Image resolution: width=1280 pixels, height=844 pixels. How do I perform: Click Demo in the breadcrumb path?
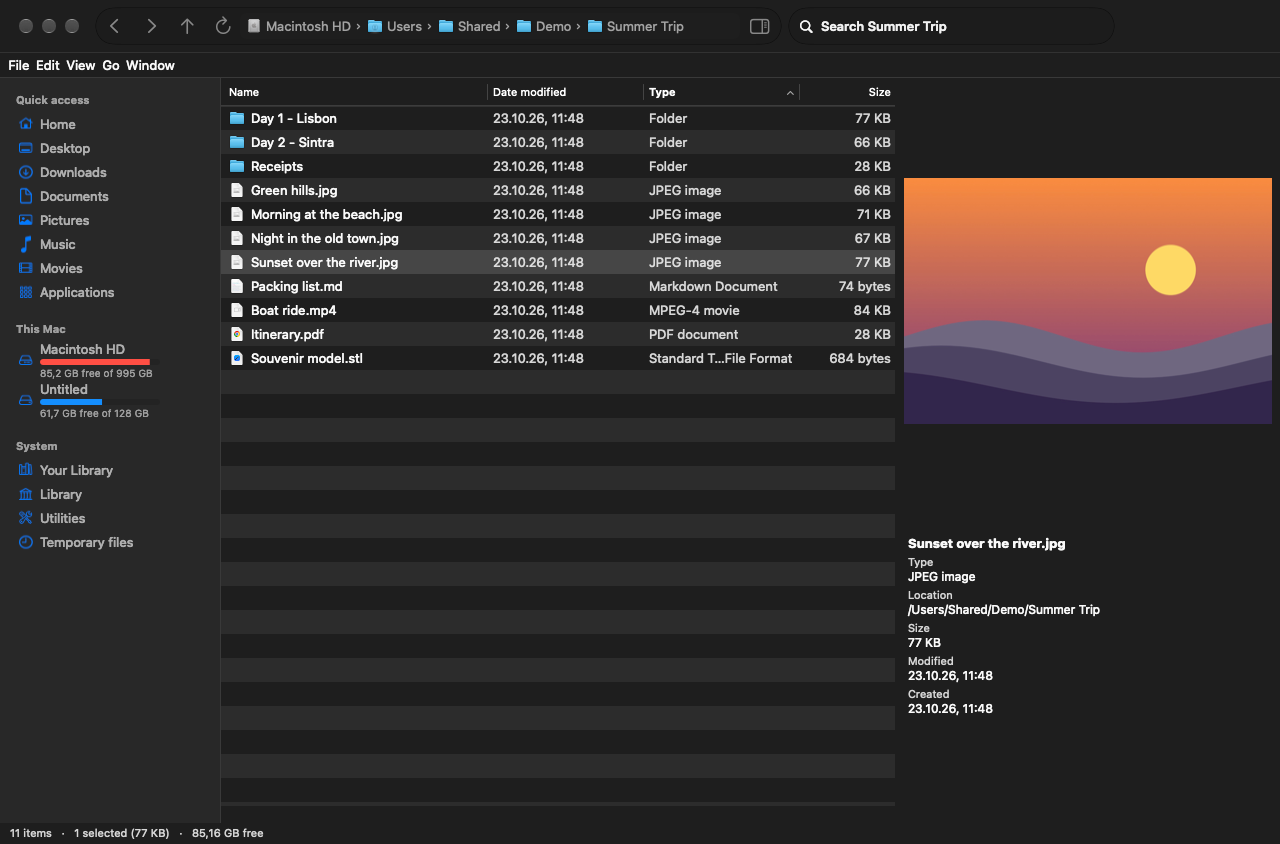(x=544, y=26)
